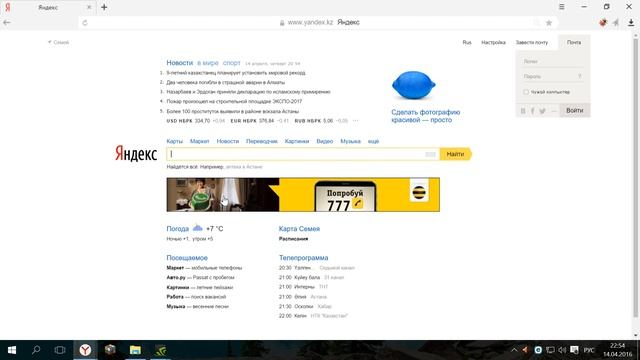Switch news to 'в мире' tab
Viewport: 640px width, 360px height.
(208, 63)
